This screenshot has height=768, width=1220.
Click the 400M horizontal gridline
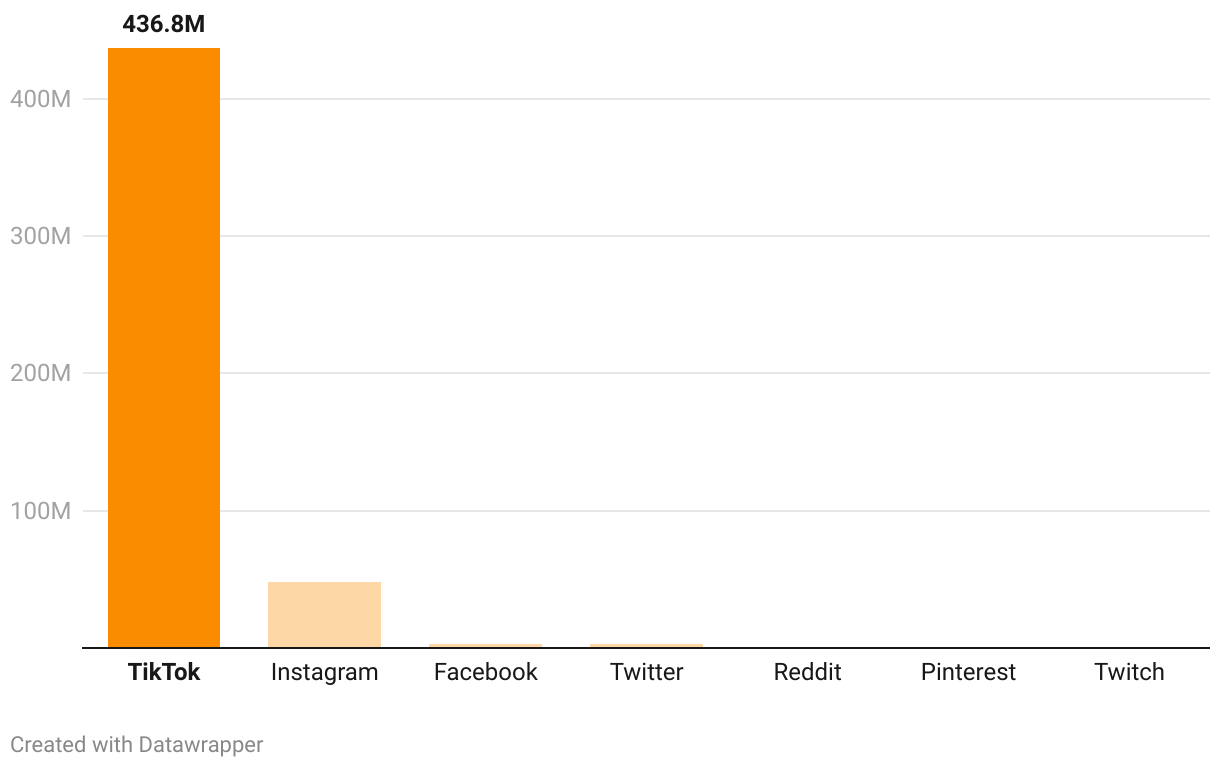[x=700, y=99]
